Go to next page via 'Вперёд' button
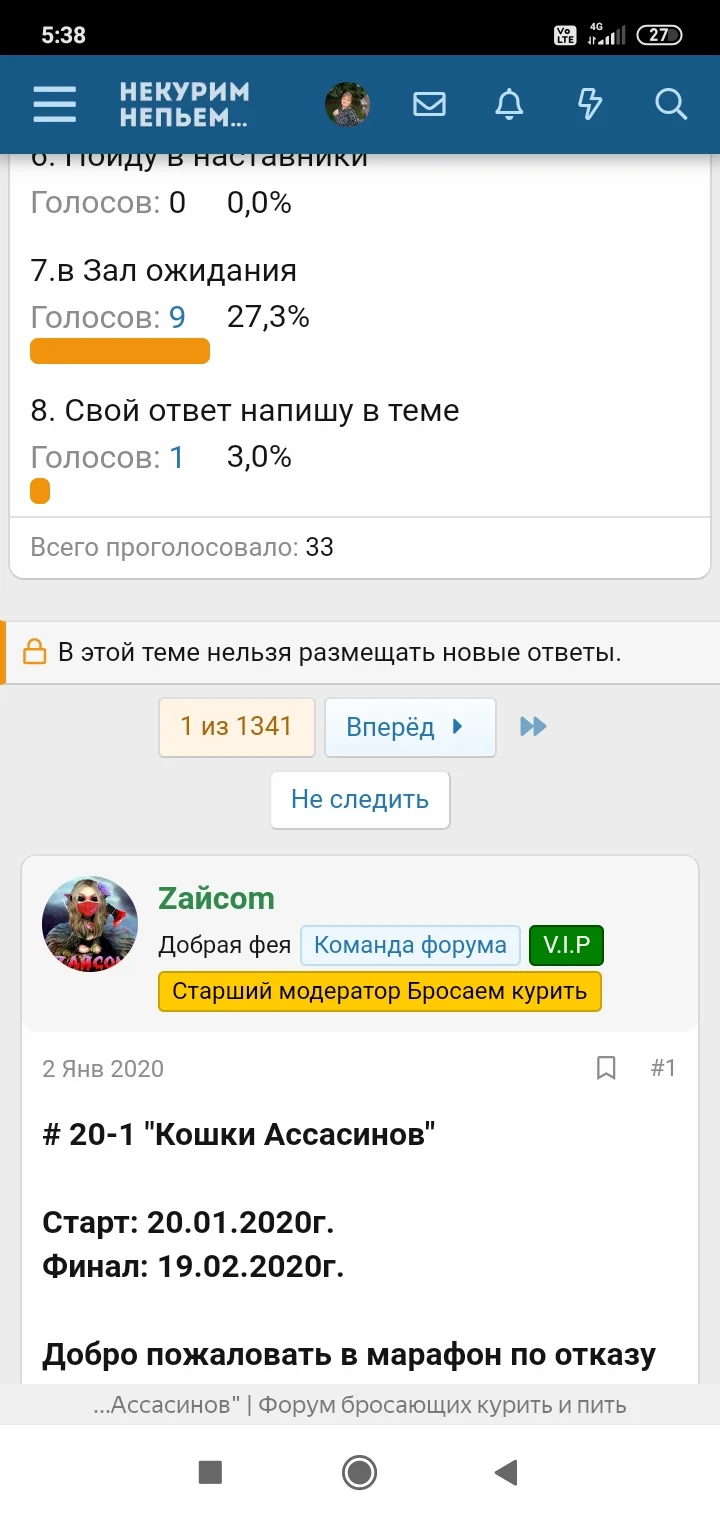Viewport: 720px width, 1520px height. [x=410, y=726]
